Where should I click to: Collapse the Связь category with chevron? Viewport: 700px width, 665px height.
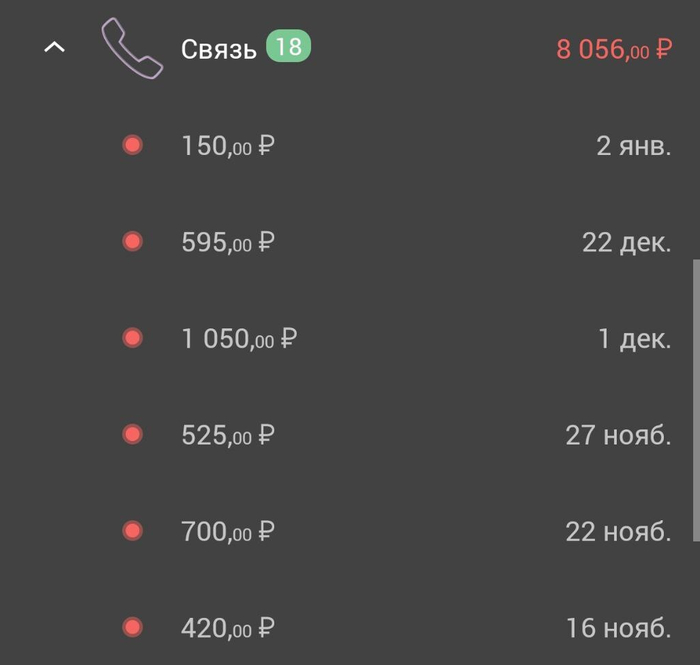pyautogui.click(x=55, y=47)
